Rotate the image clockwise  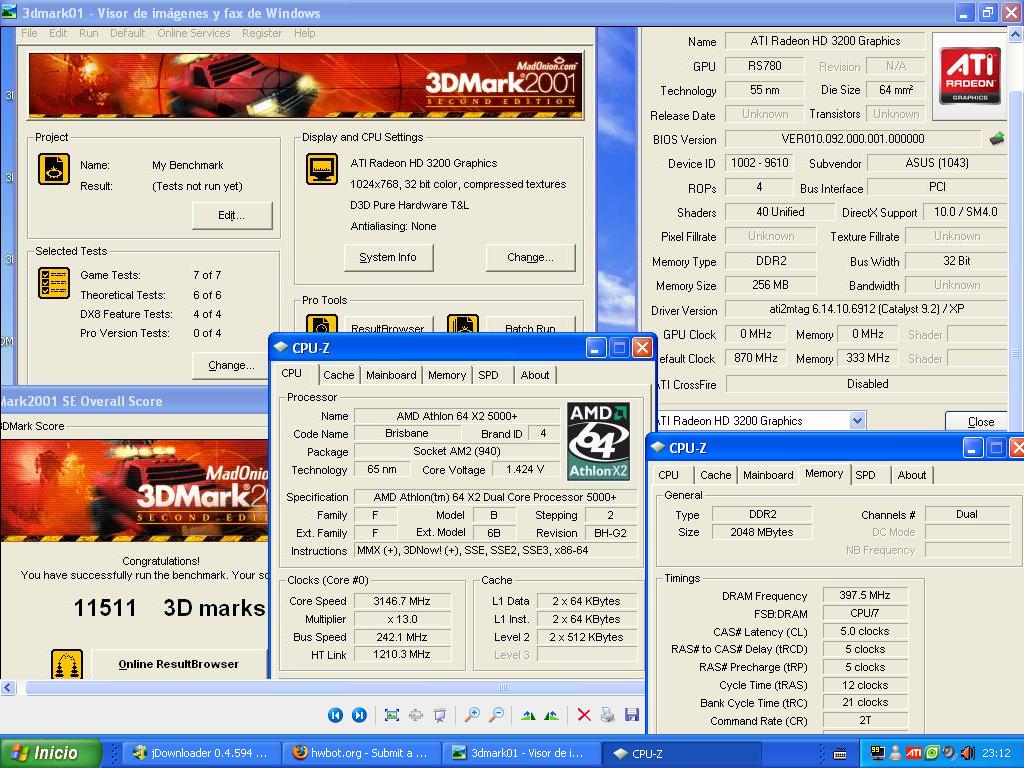coord(528,715)
